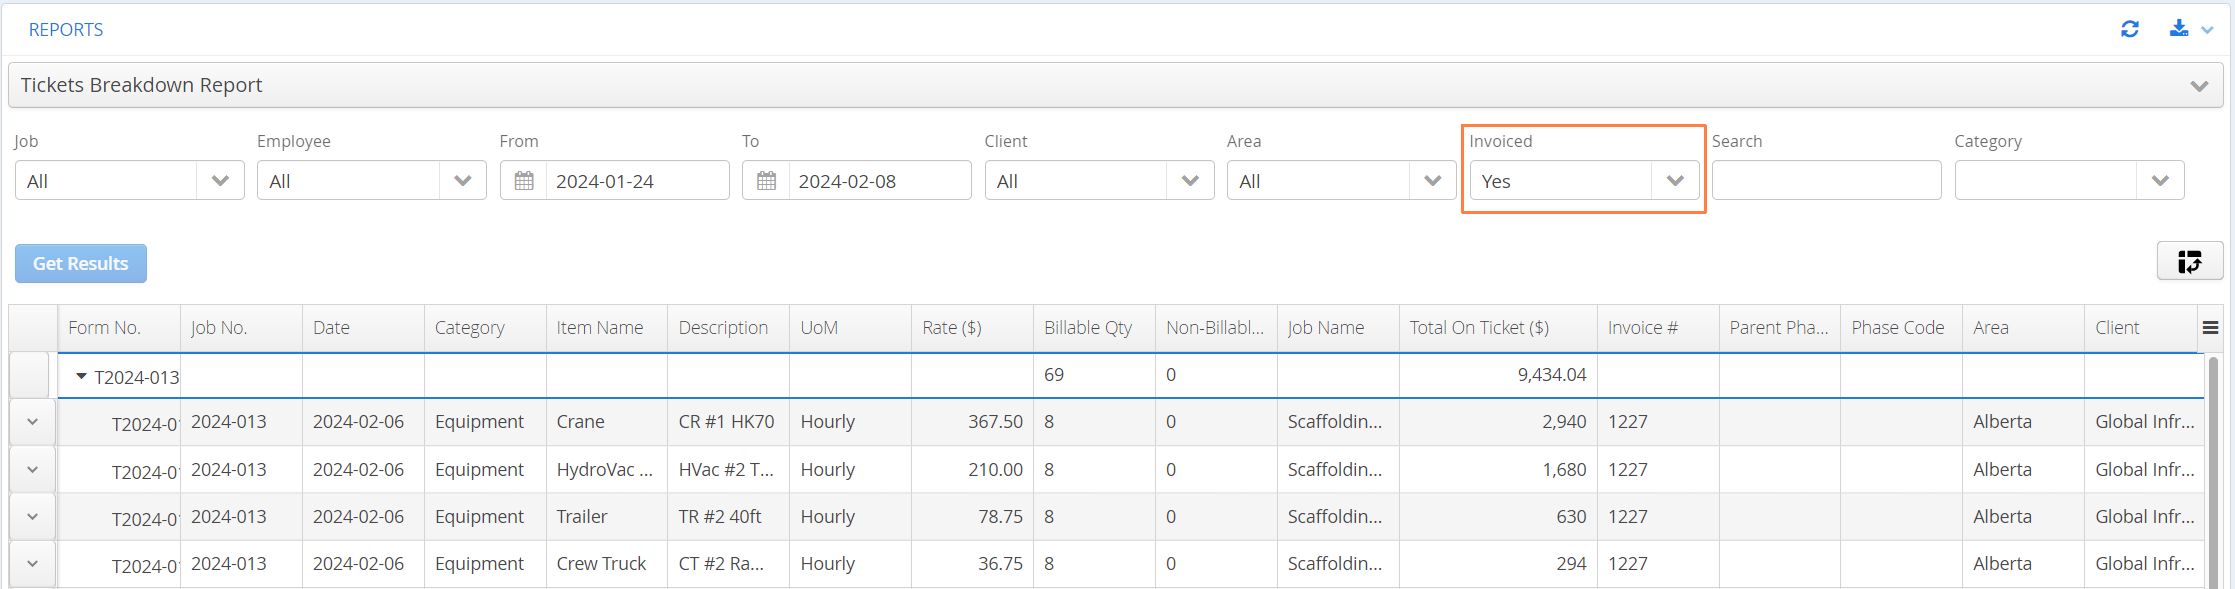Click the To date calendar icon
The image size is (2235, 589).
[766, 181]
